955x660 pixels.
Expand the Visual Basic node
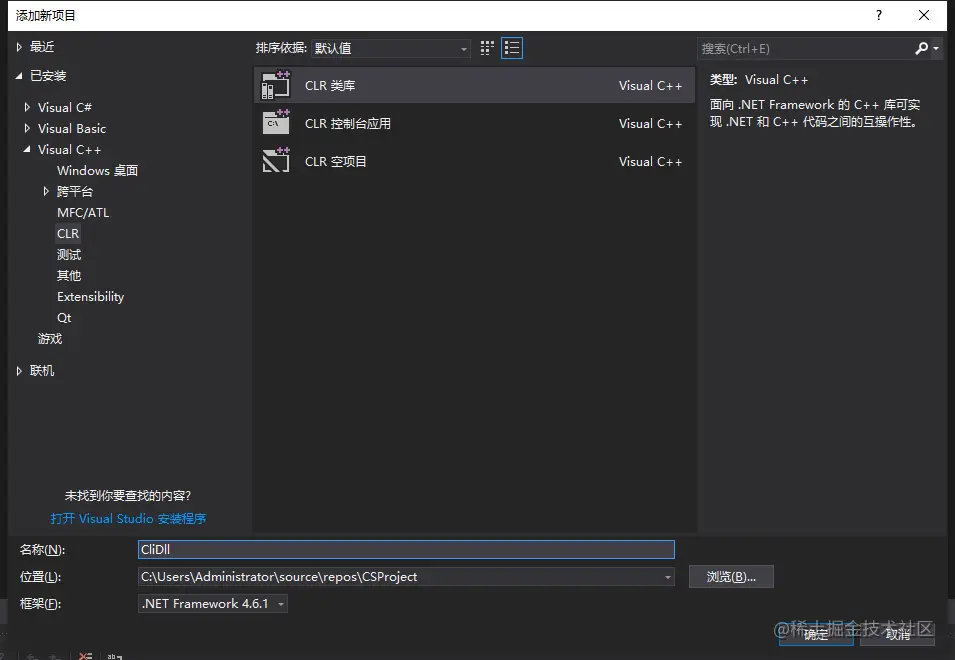coord(27,128)
